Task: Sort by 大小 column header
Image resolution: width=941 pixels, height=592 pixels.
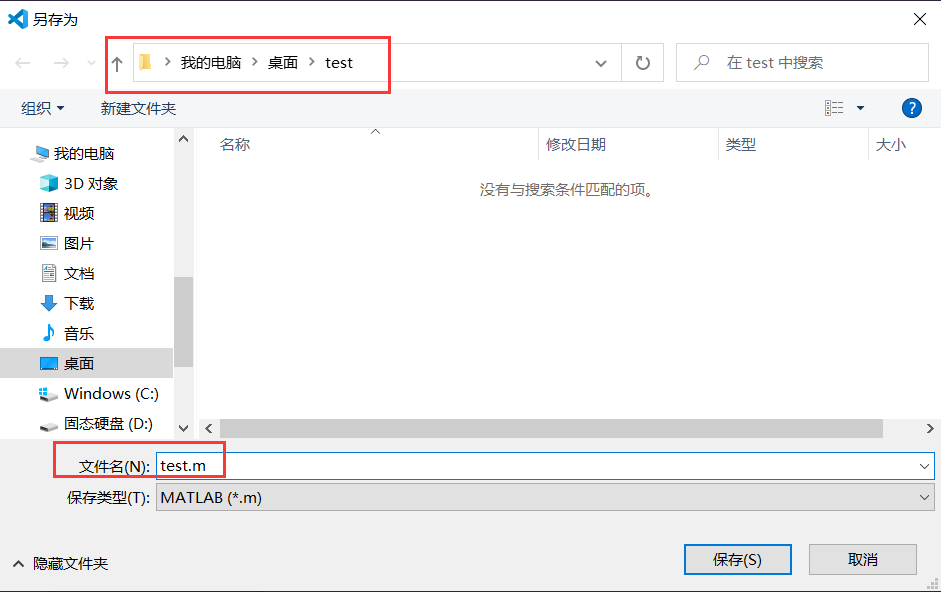Action: point(891,145)
